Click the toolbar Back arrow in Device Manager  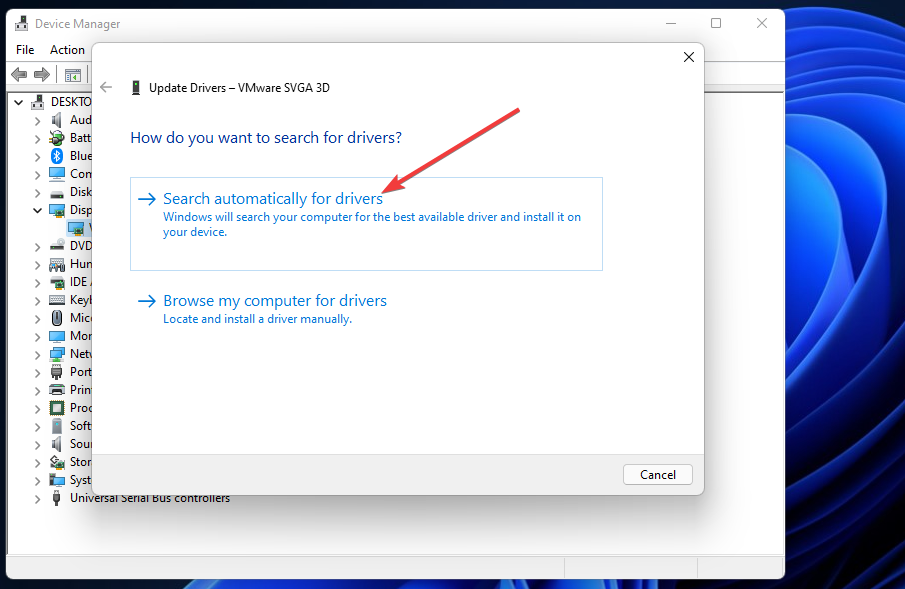19,74
